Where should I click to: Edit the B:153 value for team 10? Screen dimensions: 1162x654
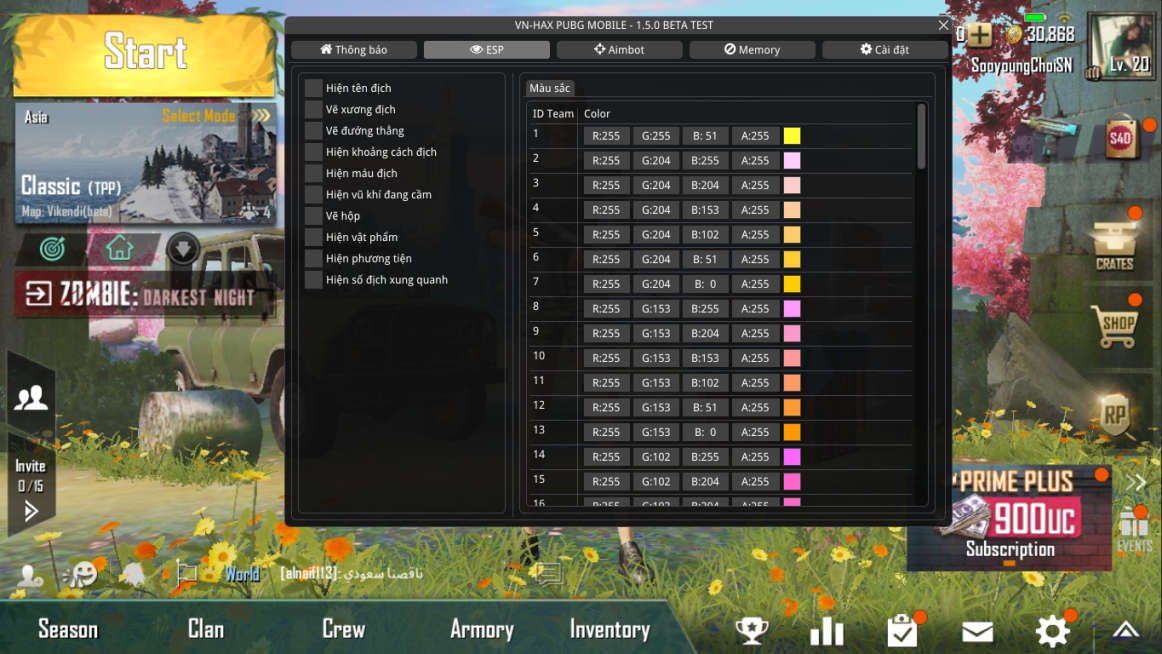(x=705, y=358)
